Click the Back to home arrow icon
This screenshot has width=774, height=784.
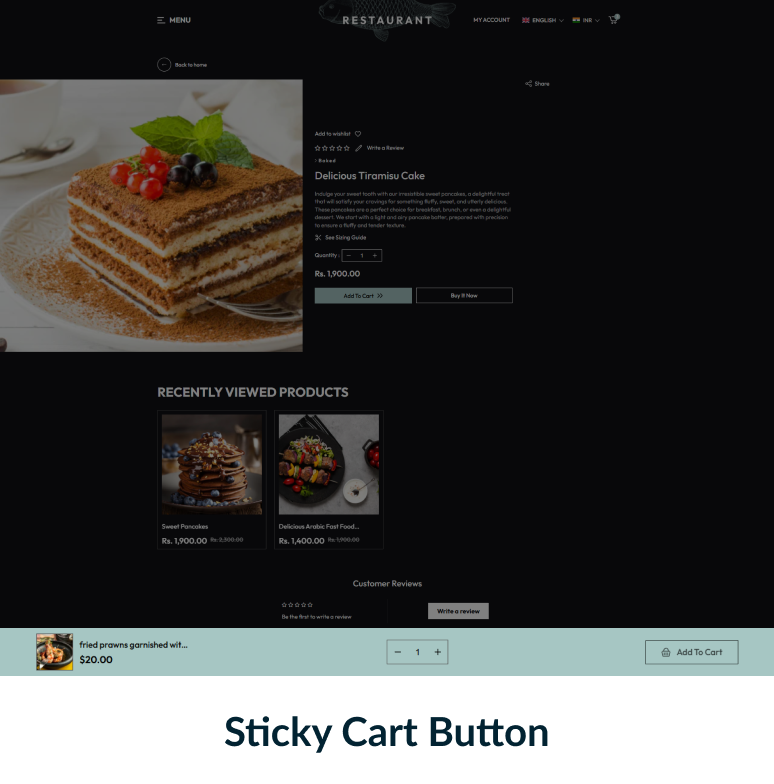pyautogui.click(x=164, y=64)
